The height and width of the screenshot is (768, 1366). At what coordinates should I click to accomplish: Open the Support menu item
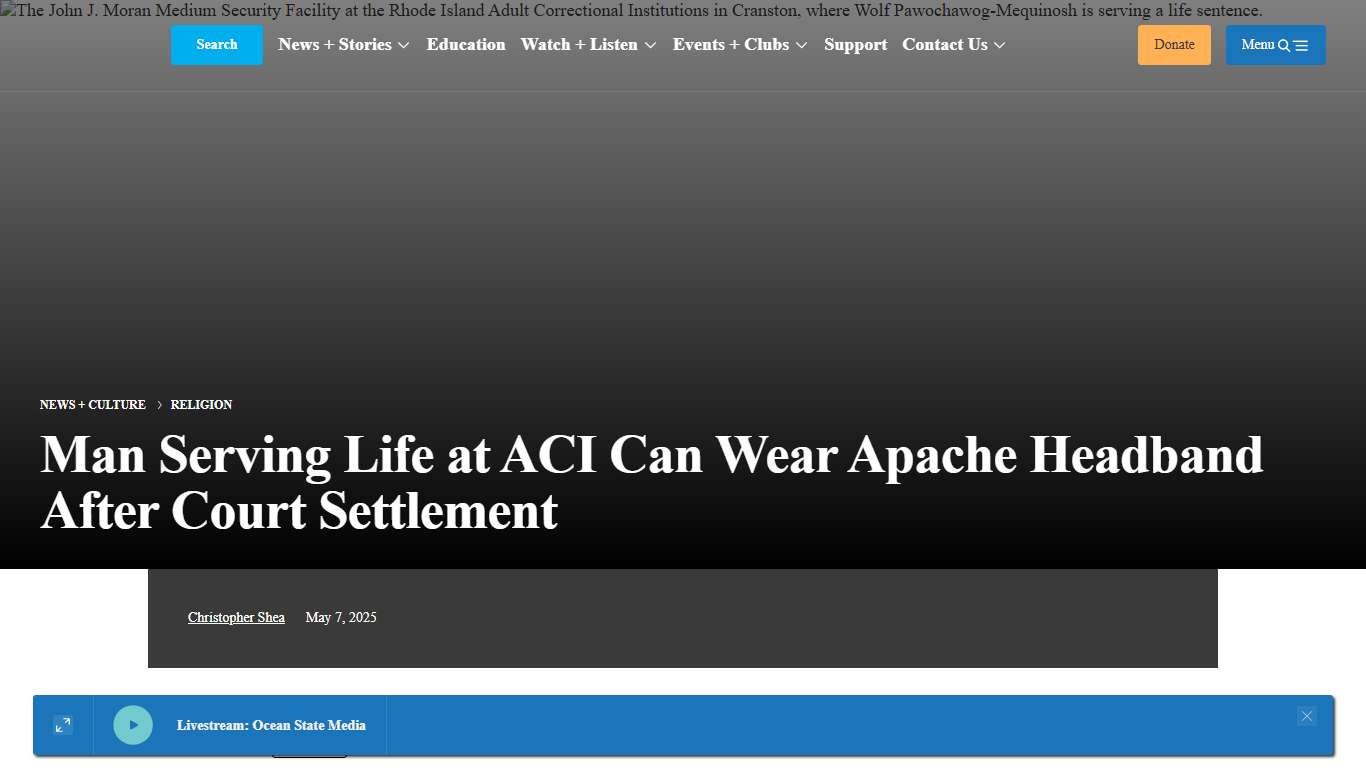855,44
